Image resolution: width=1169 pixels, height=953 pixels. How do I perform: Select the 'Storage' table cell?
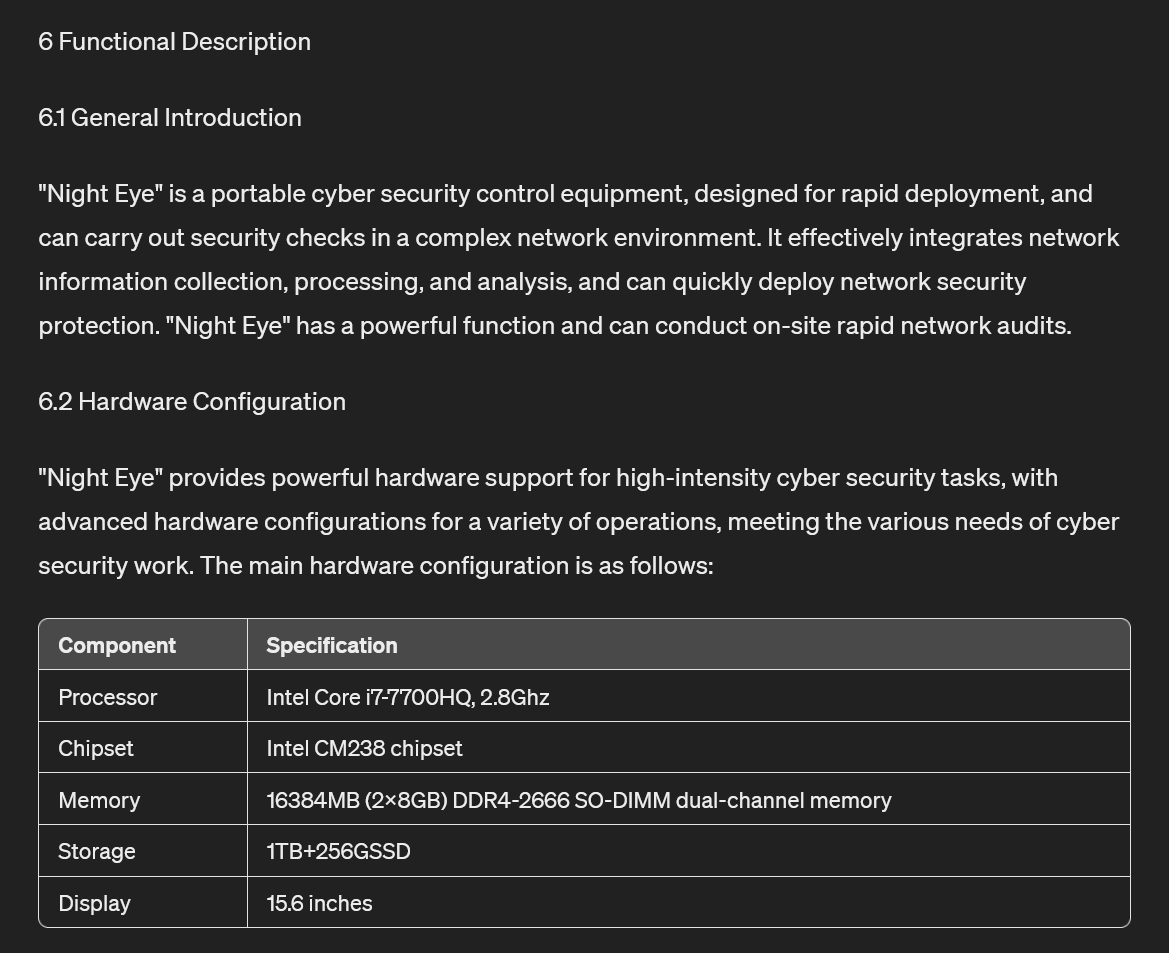142,850
